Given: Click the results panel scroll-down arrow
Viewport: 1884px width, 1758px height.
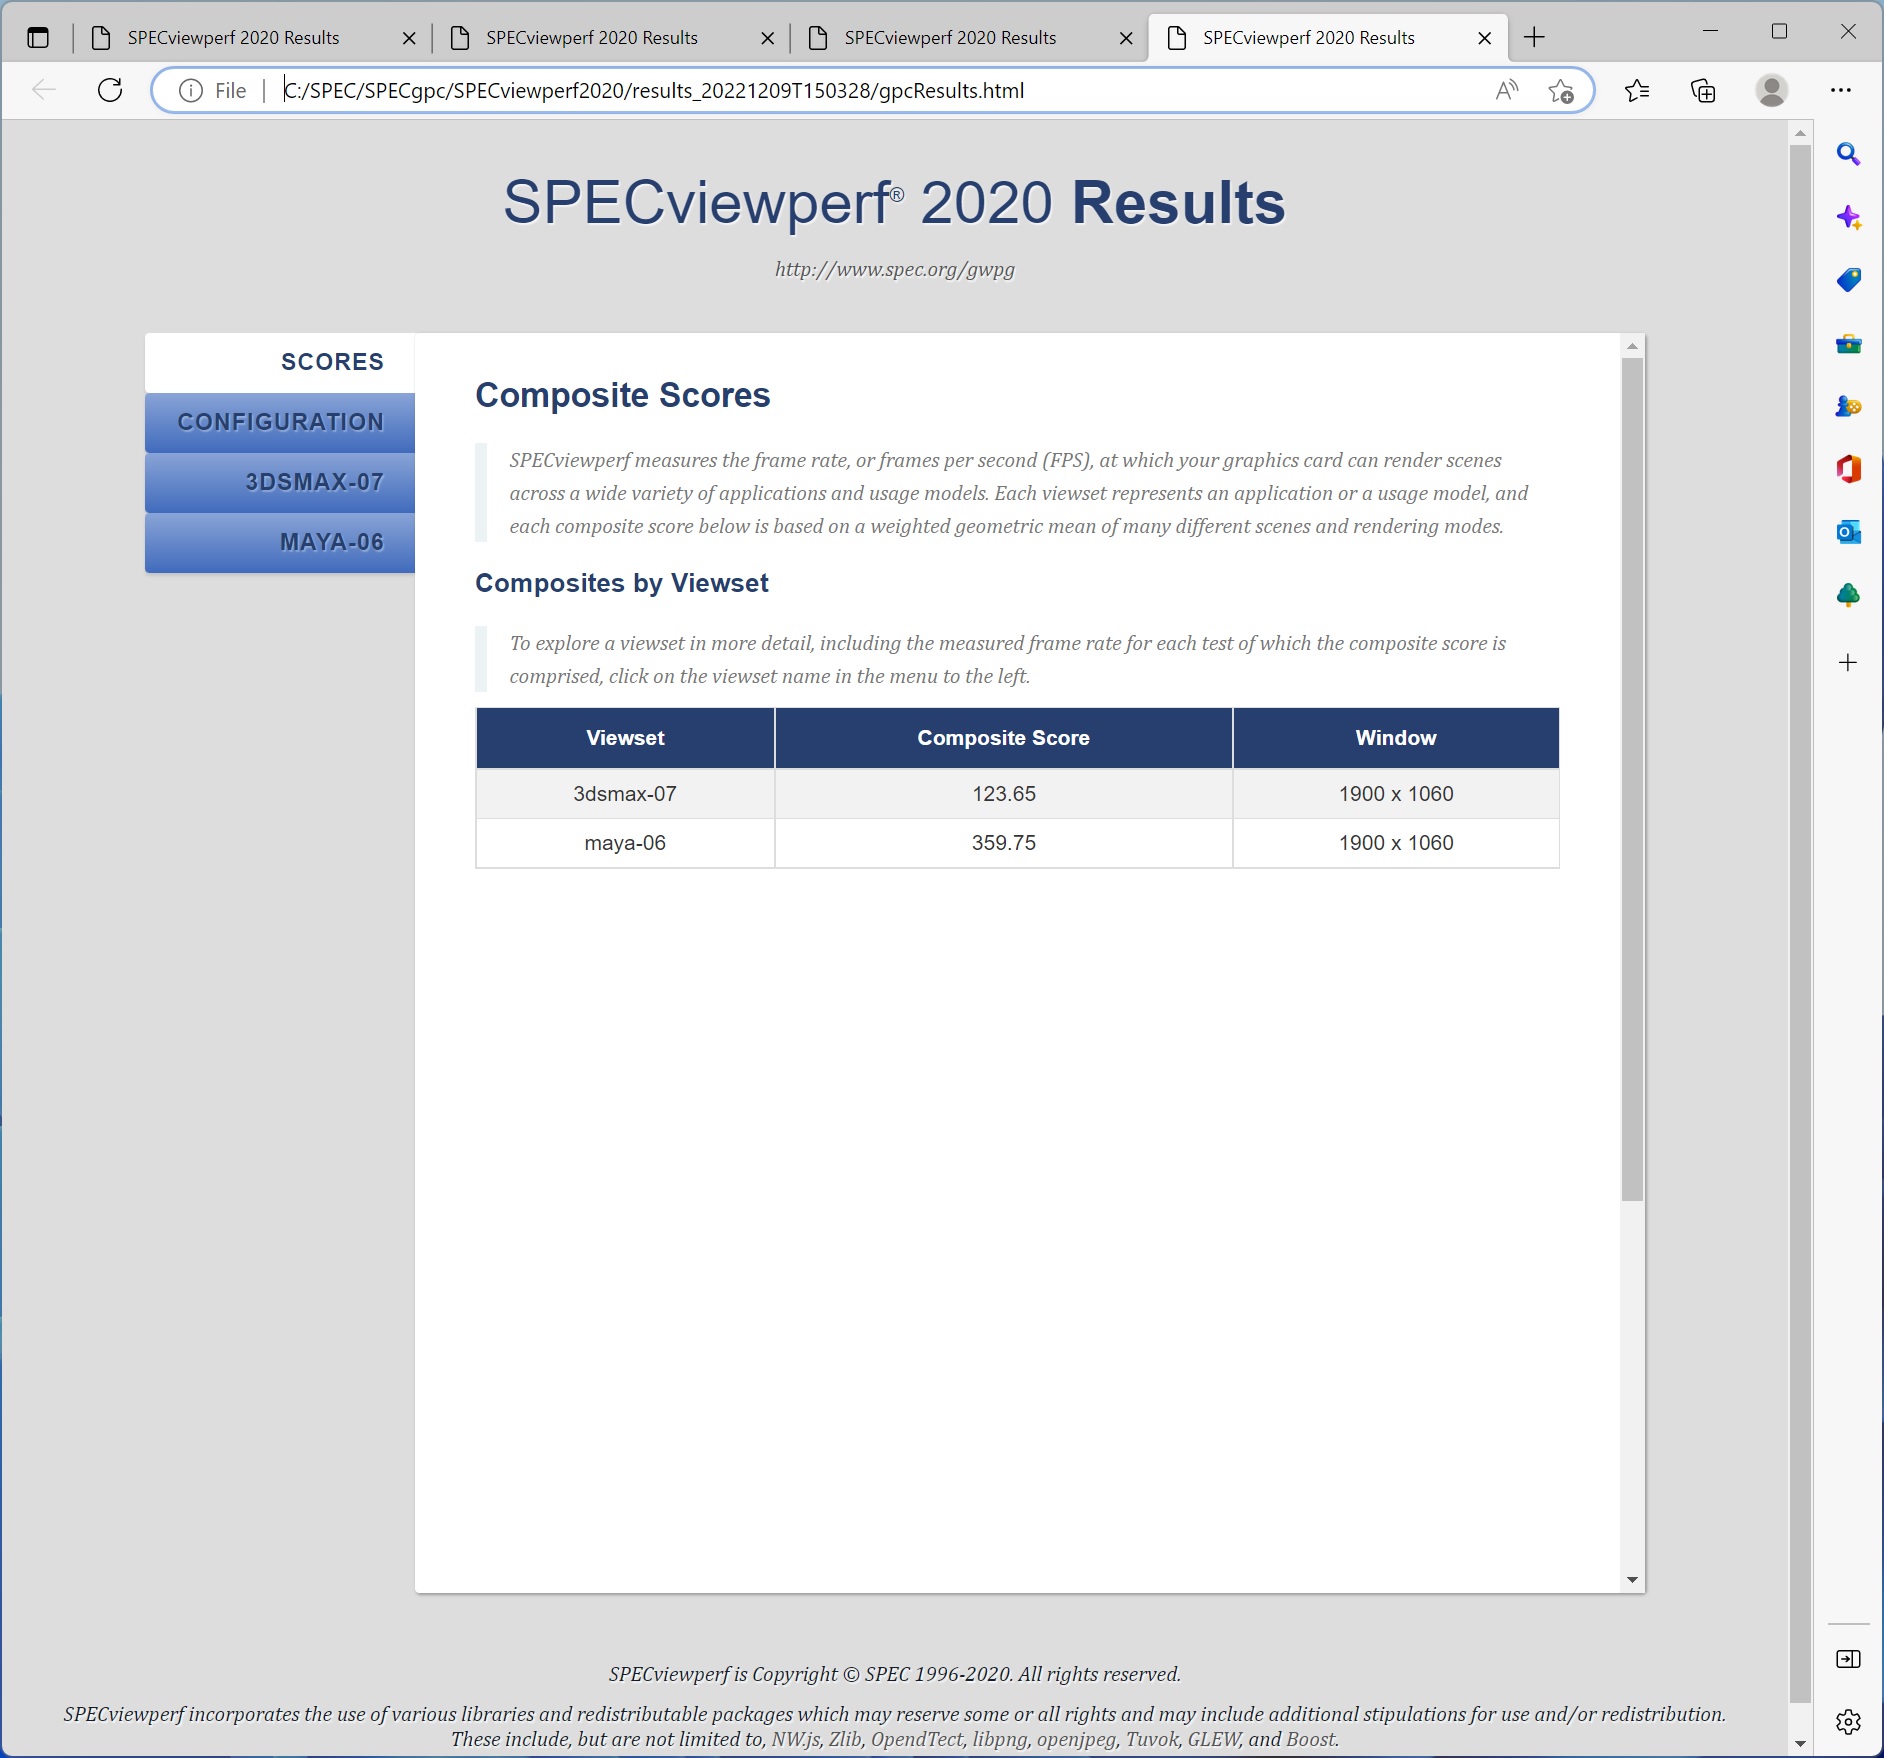Looking at the screenshot, I should pos(1632,1581).
